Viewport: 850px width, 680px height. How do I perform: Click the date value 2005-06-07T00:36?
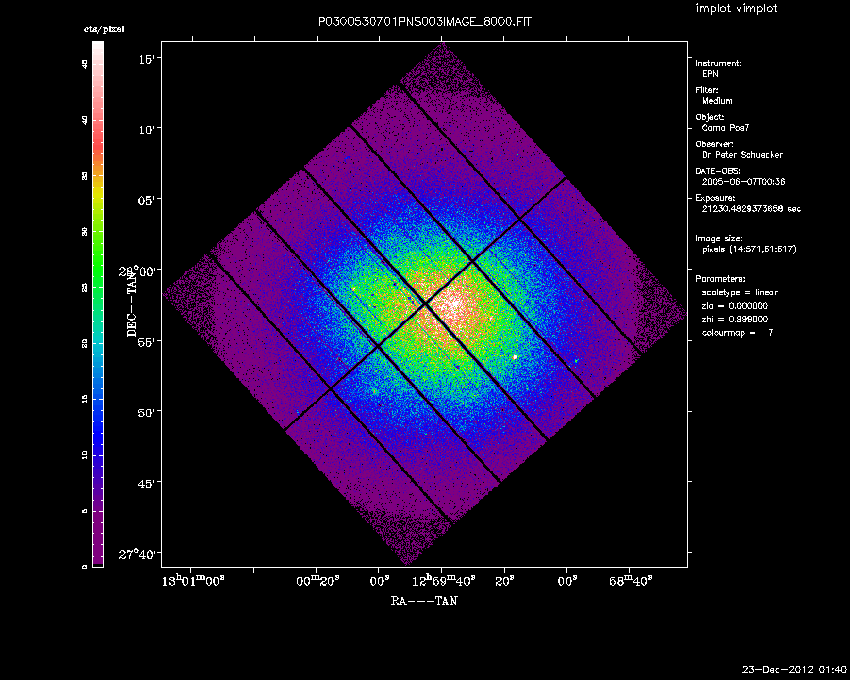(743, 182)
